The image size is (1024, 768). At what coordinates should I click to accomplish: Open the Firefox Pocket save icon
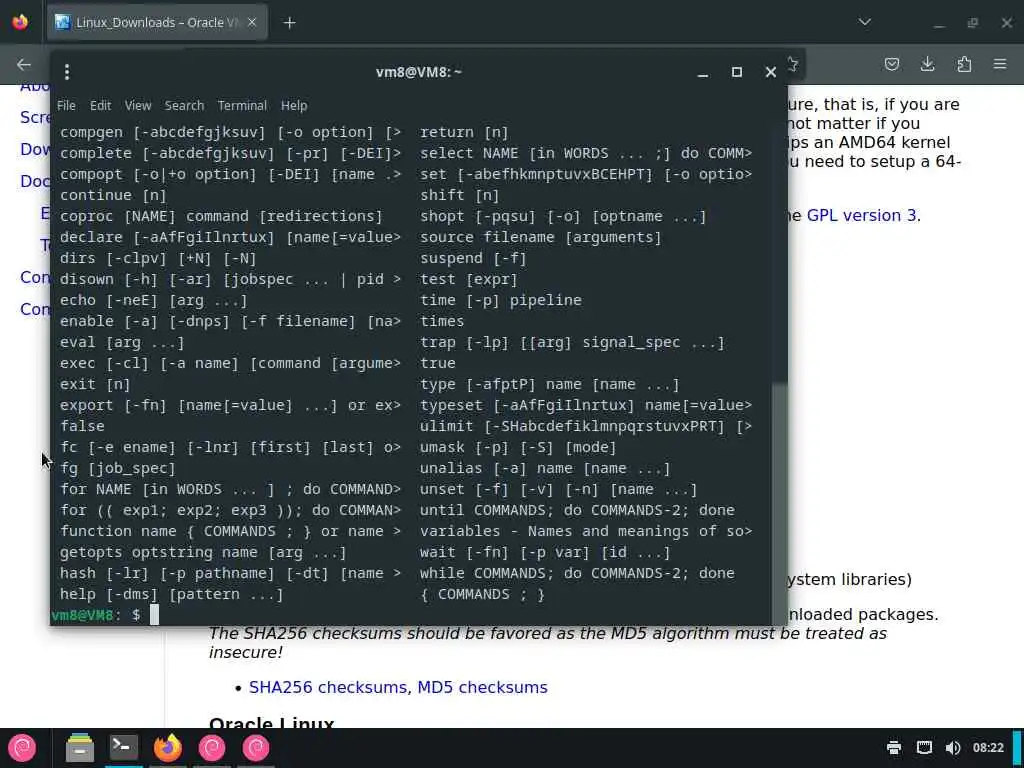pyautogui.click(x=891, y=64)
